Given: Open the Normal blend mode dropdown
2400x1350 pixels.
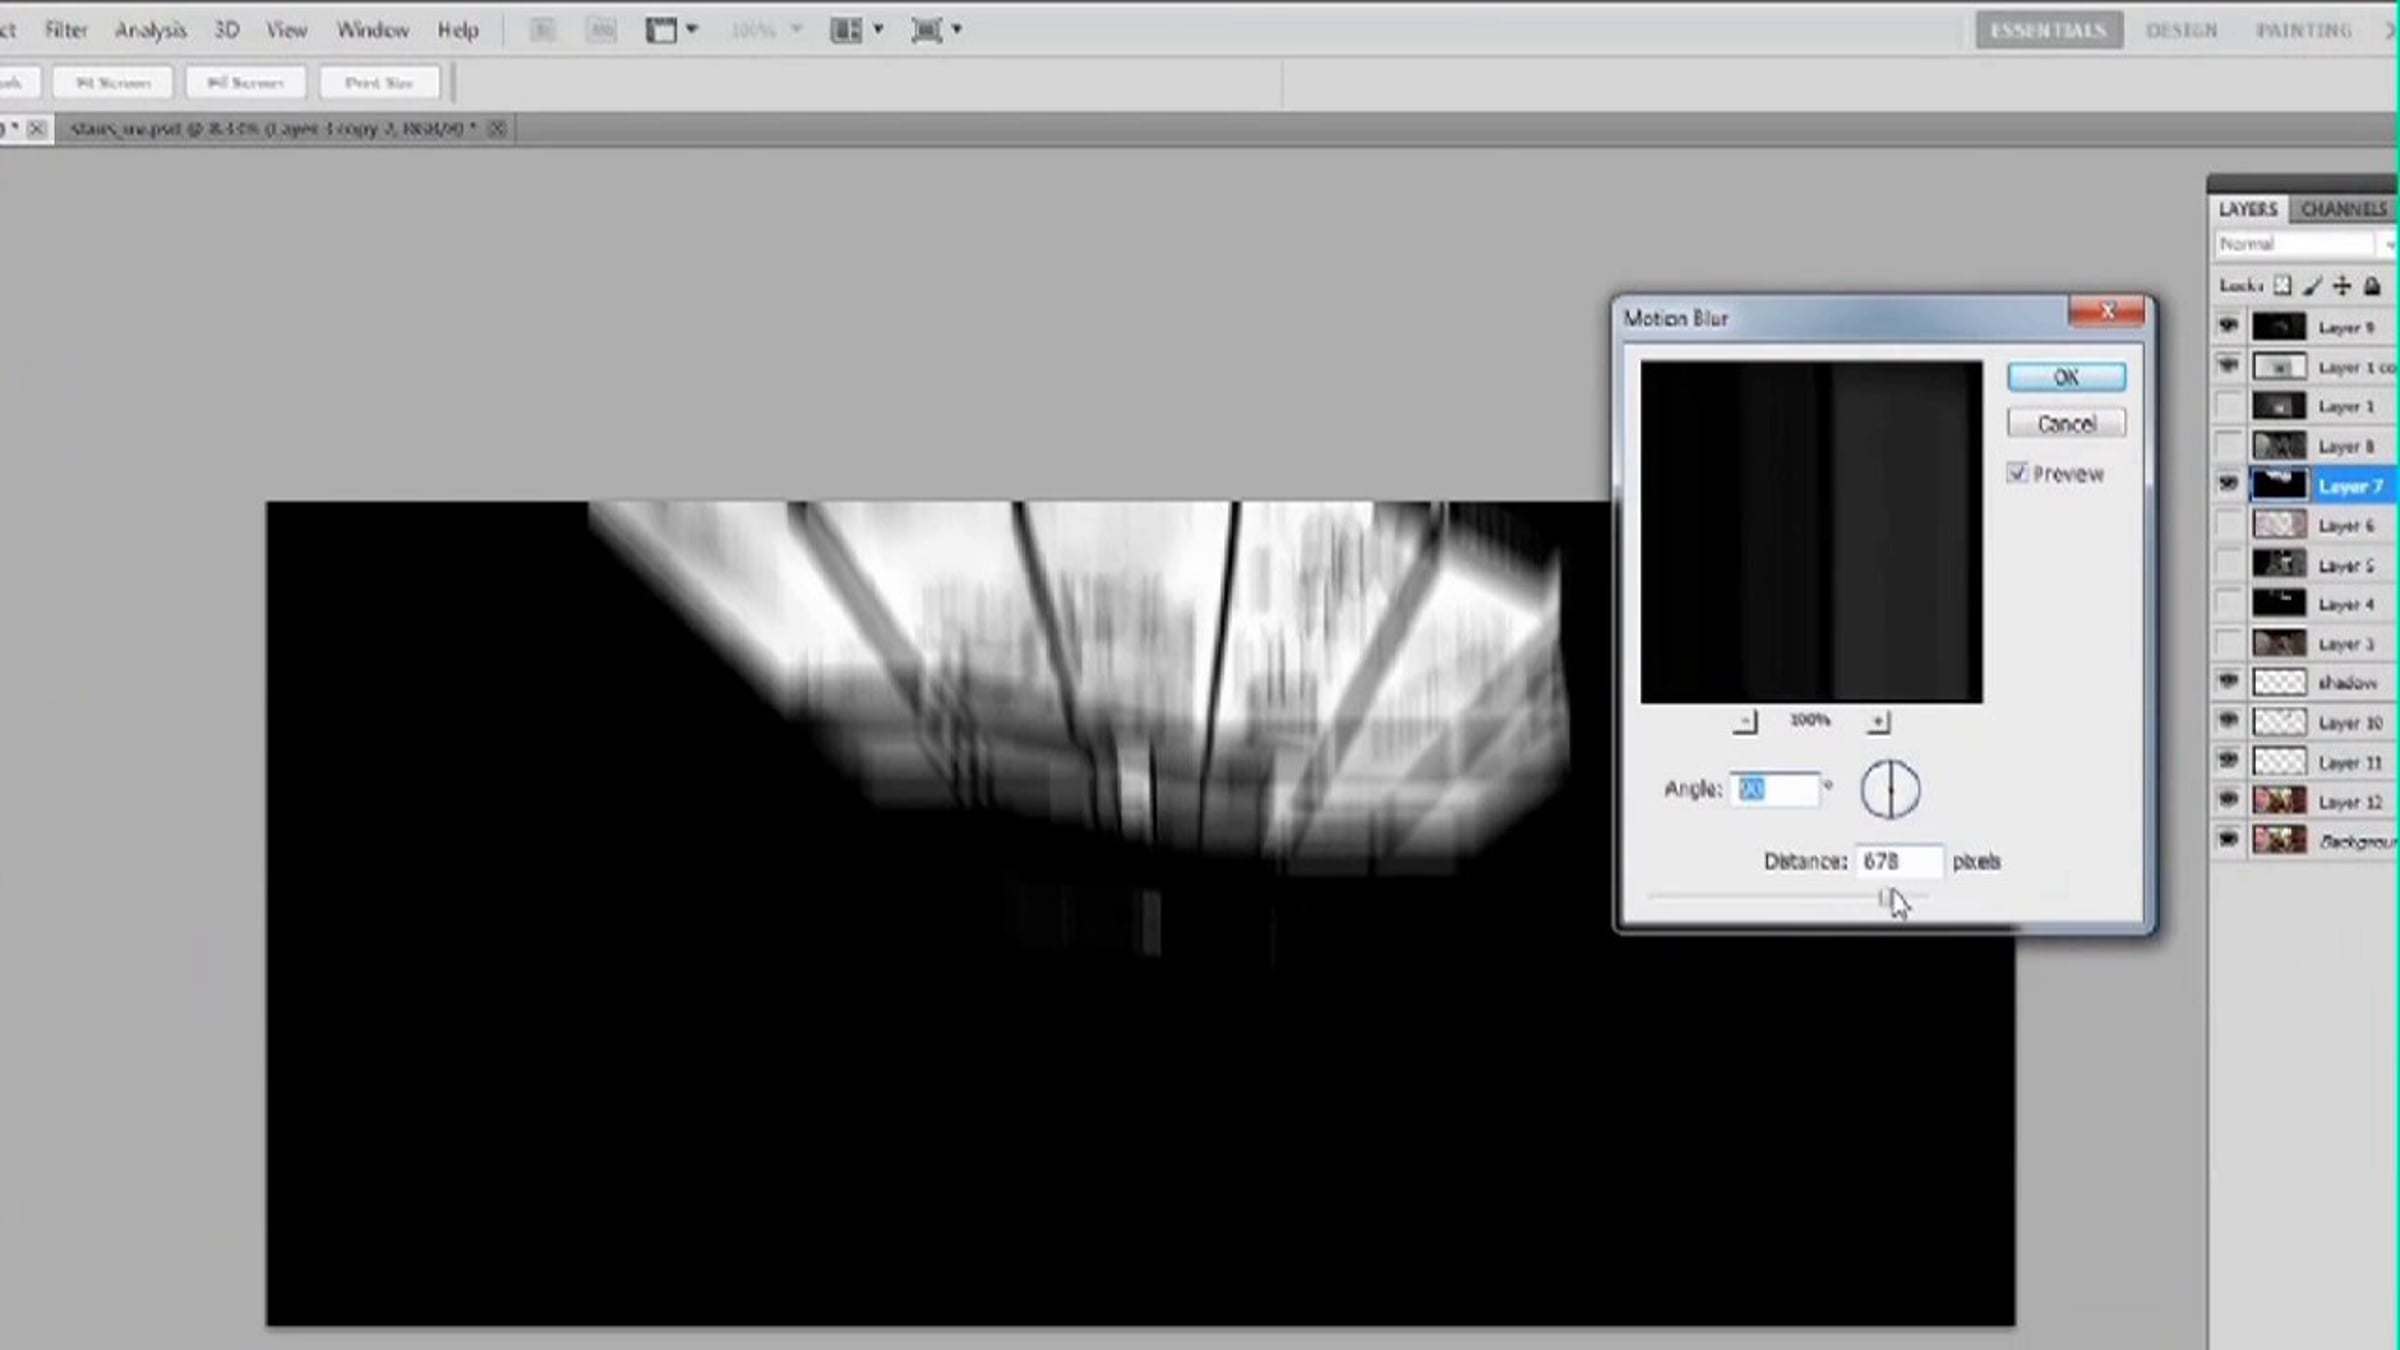Looking at the screenshot, I should (2300, 244).
